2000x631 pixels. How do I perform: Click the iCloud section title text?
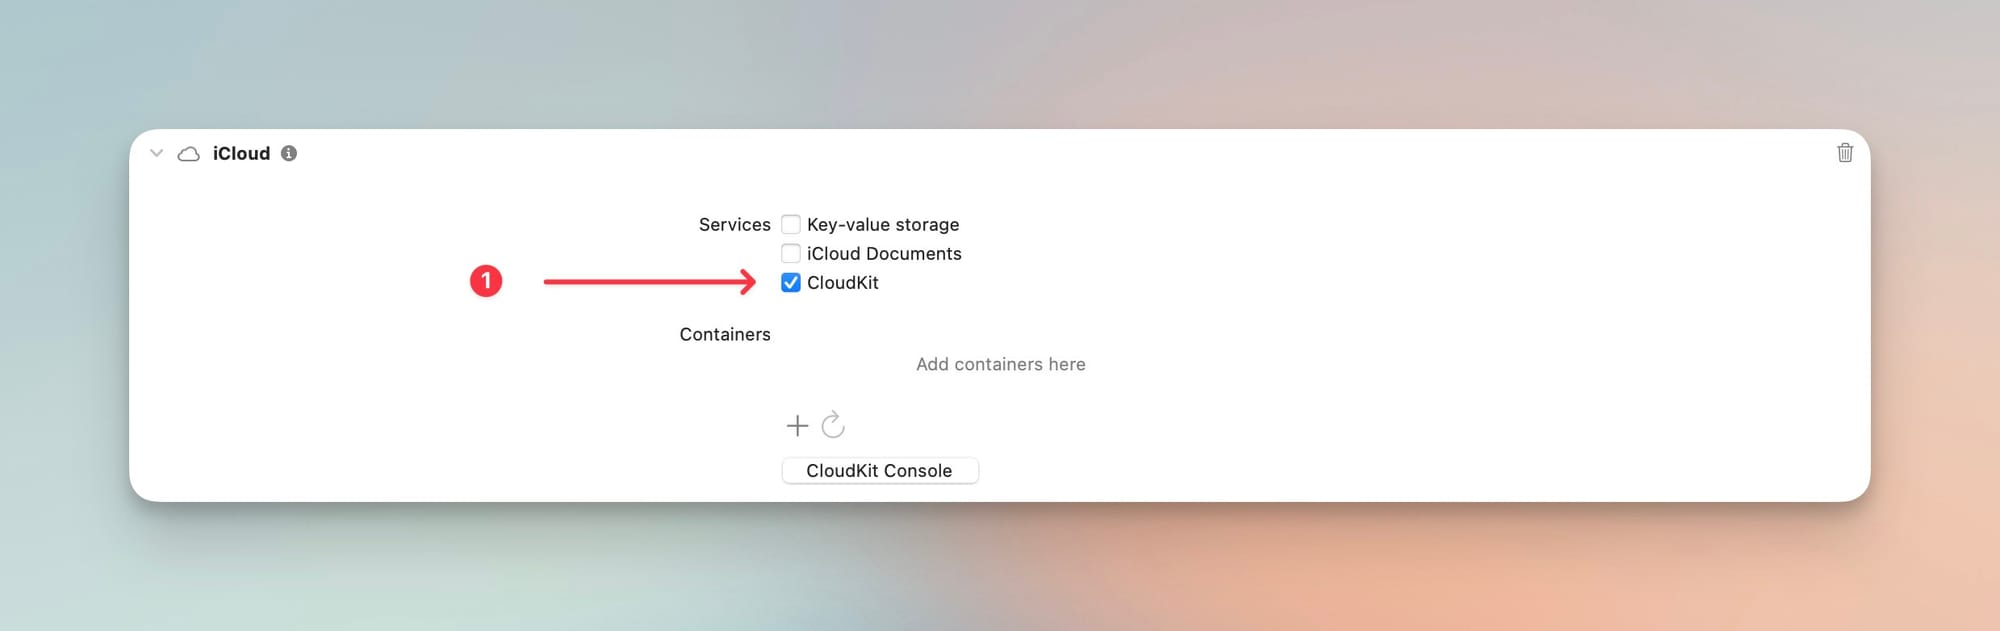pyautogui.click(x=241, y=153)
